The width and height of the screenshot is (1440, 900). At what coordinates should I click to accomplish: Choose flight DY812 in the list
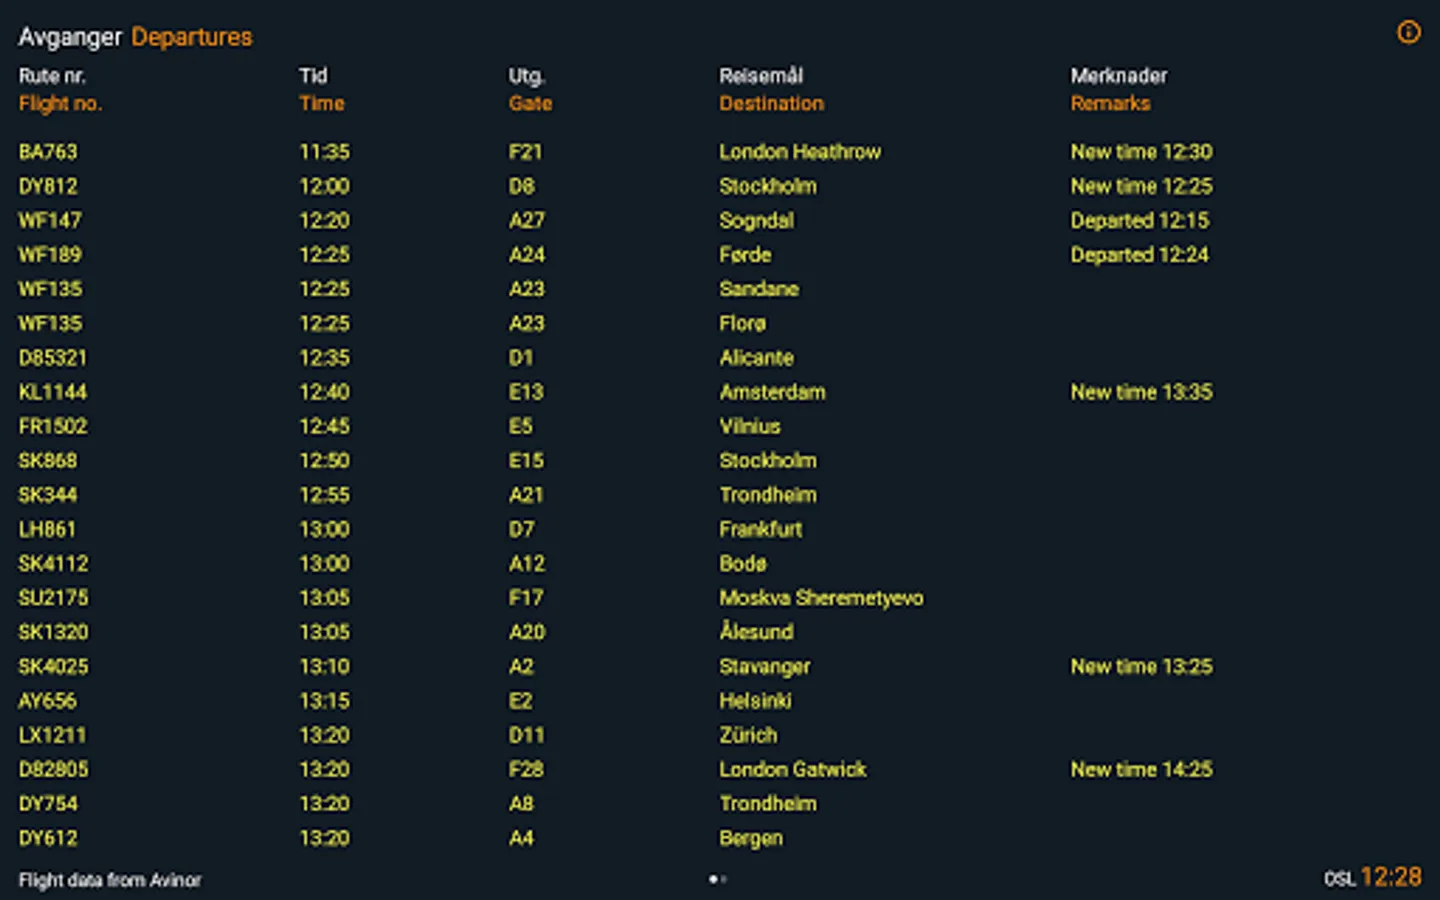pyautogui.click(x=48, y=186)
